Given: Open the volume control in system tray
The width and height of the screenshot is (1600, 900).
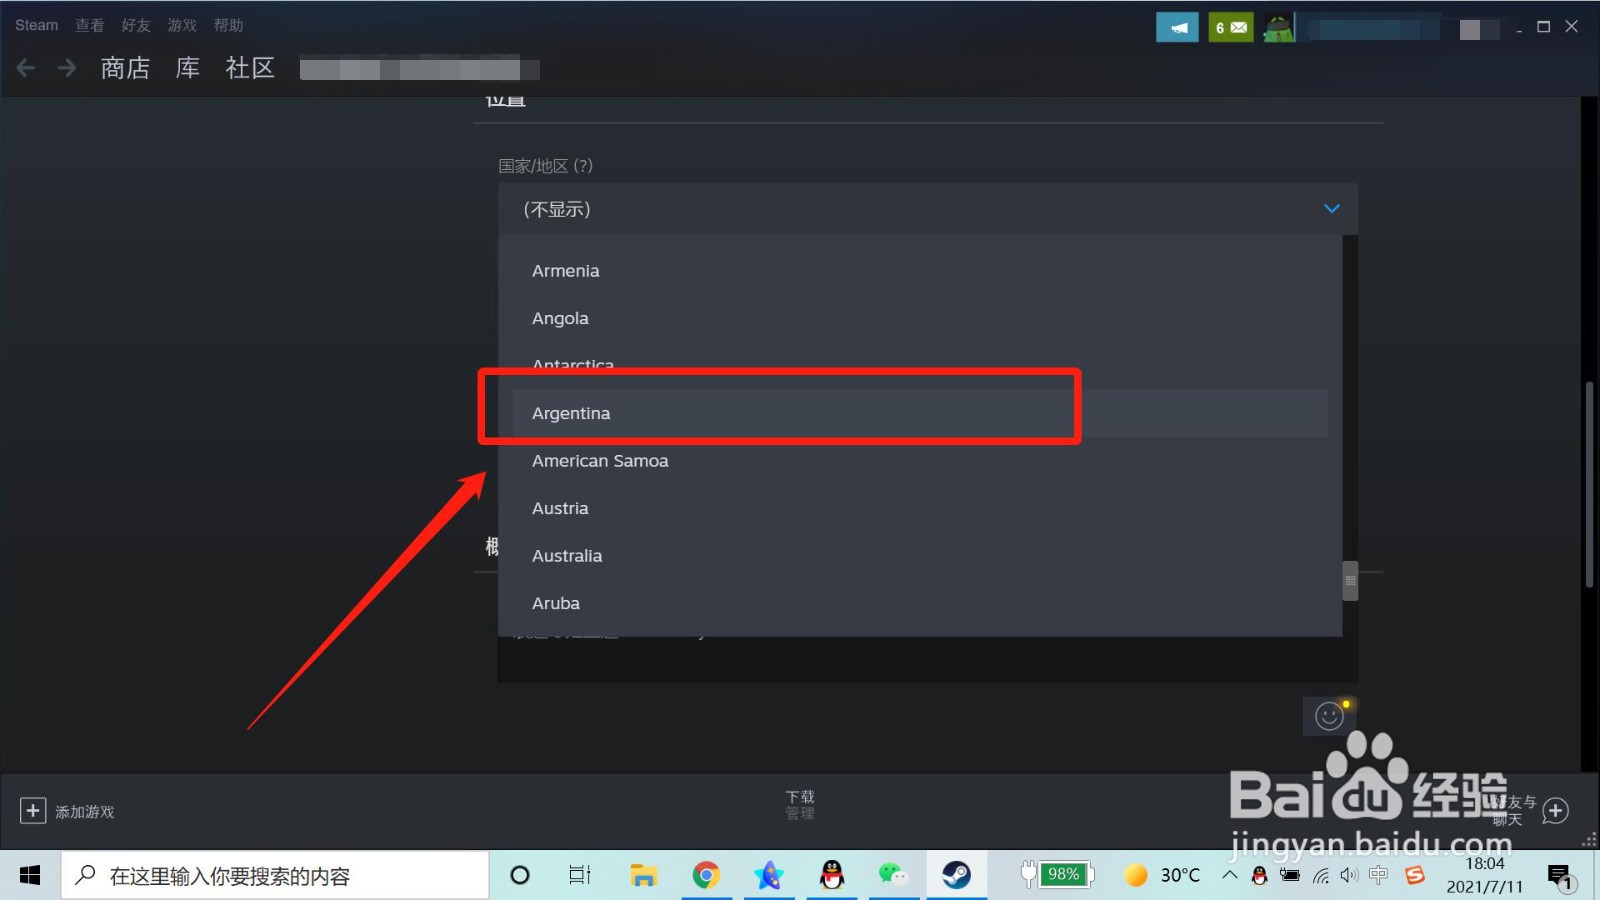Looking at the screenshot, I should (x=1348, y=875).
